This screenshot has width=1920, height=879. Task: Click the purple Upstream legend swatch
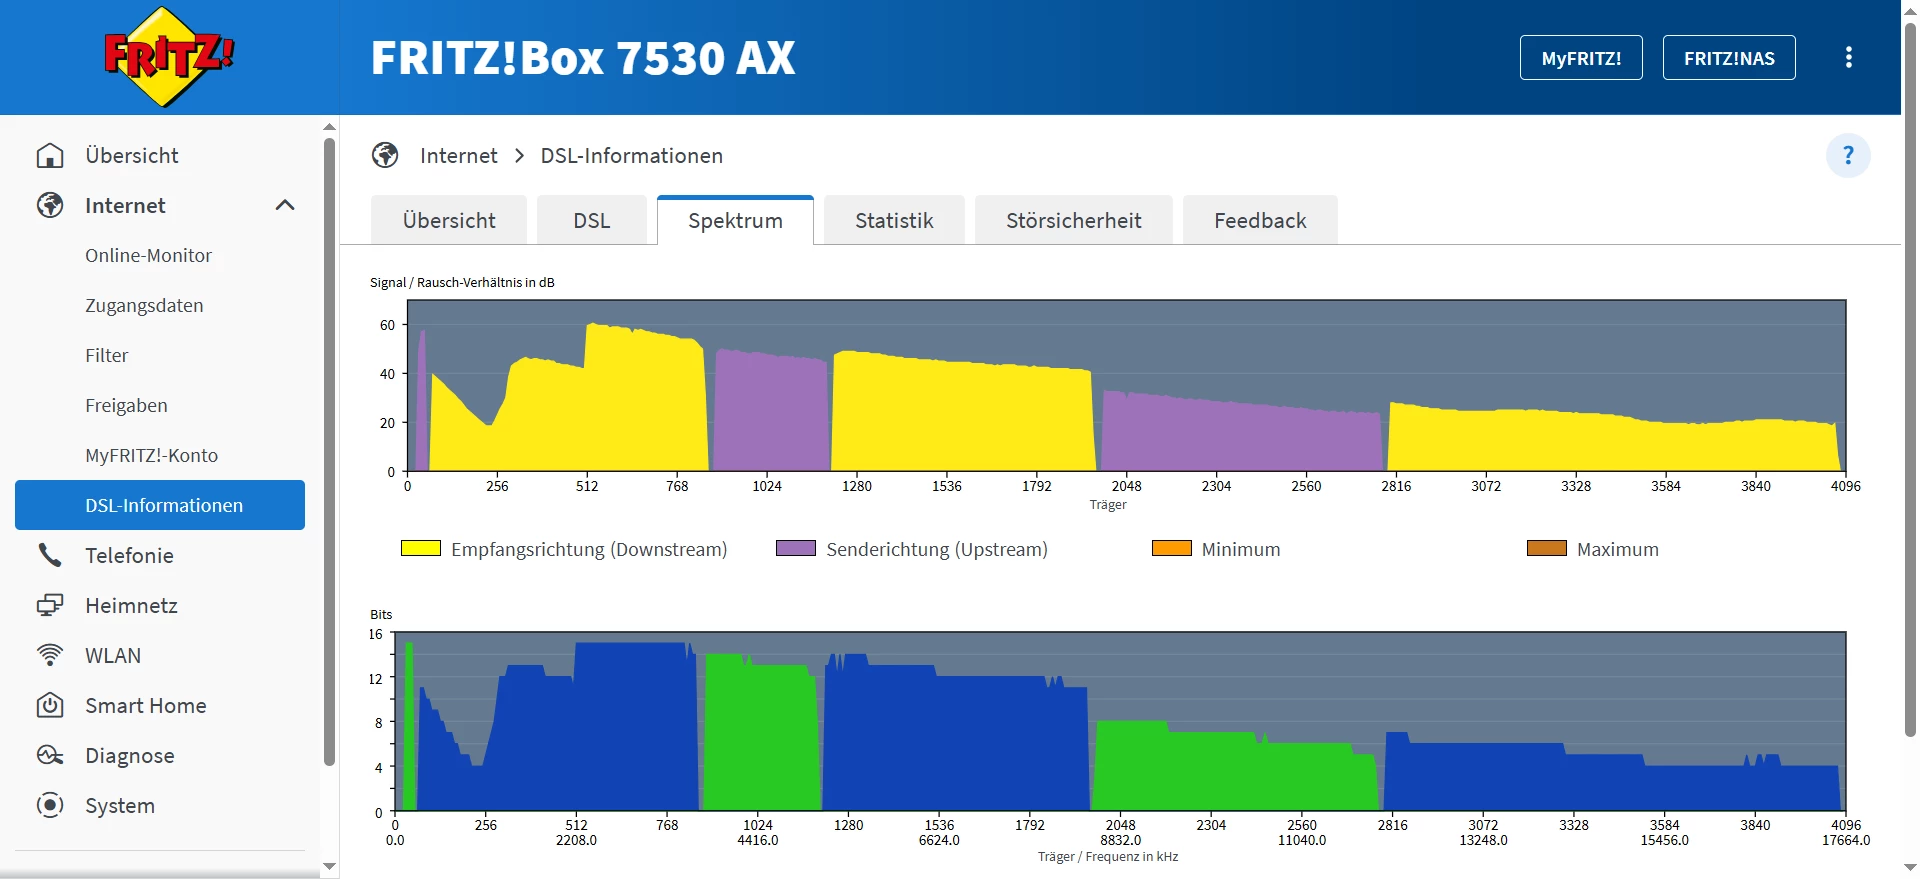(x=796, y=548)
